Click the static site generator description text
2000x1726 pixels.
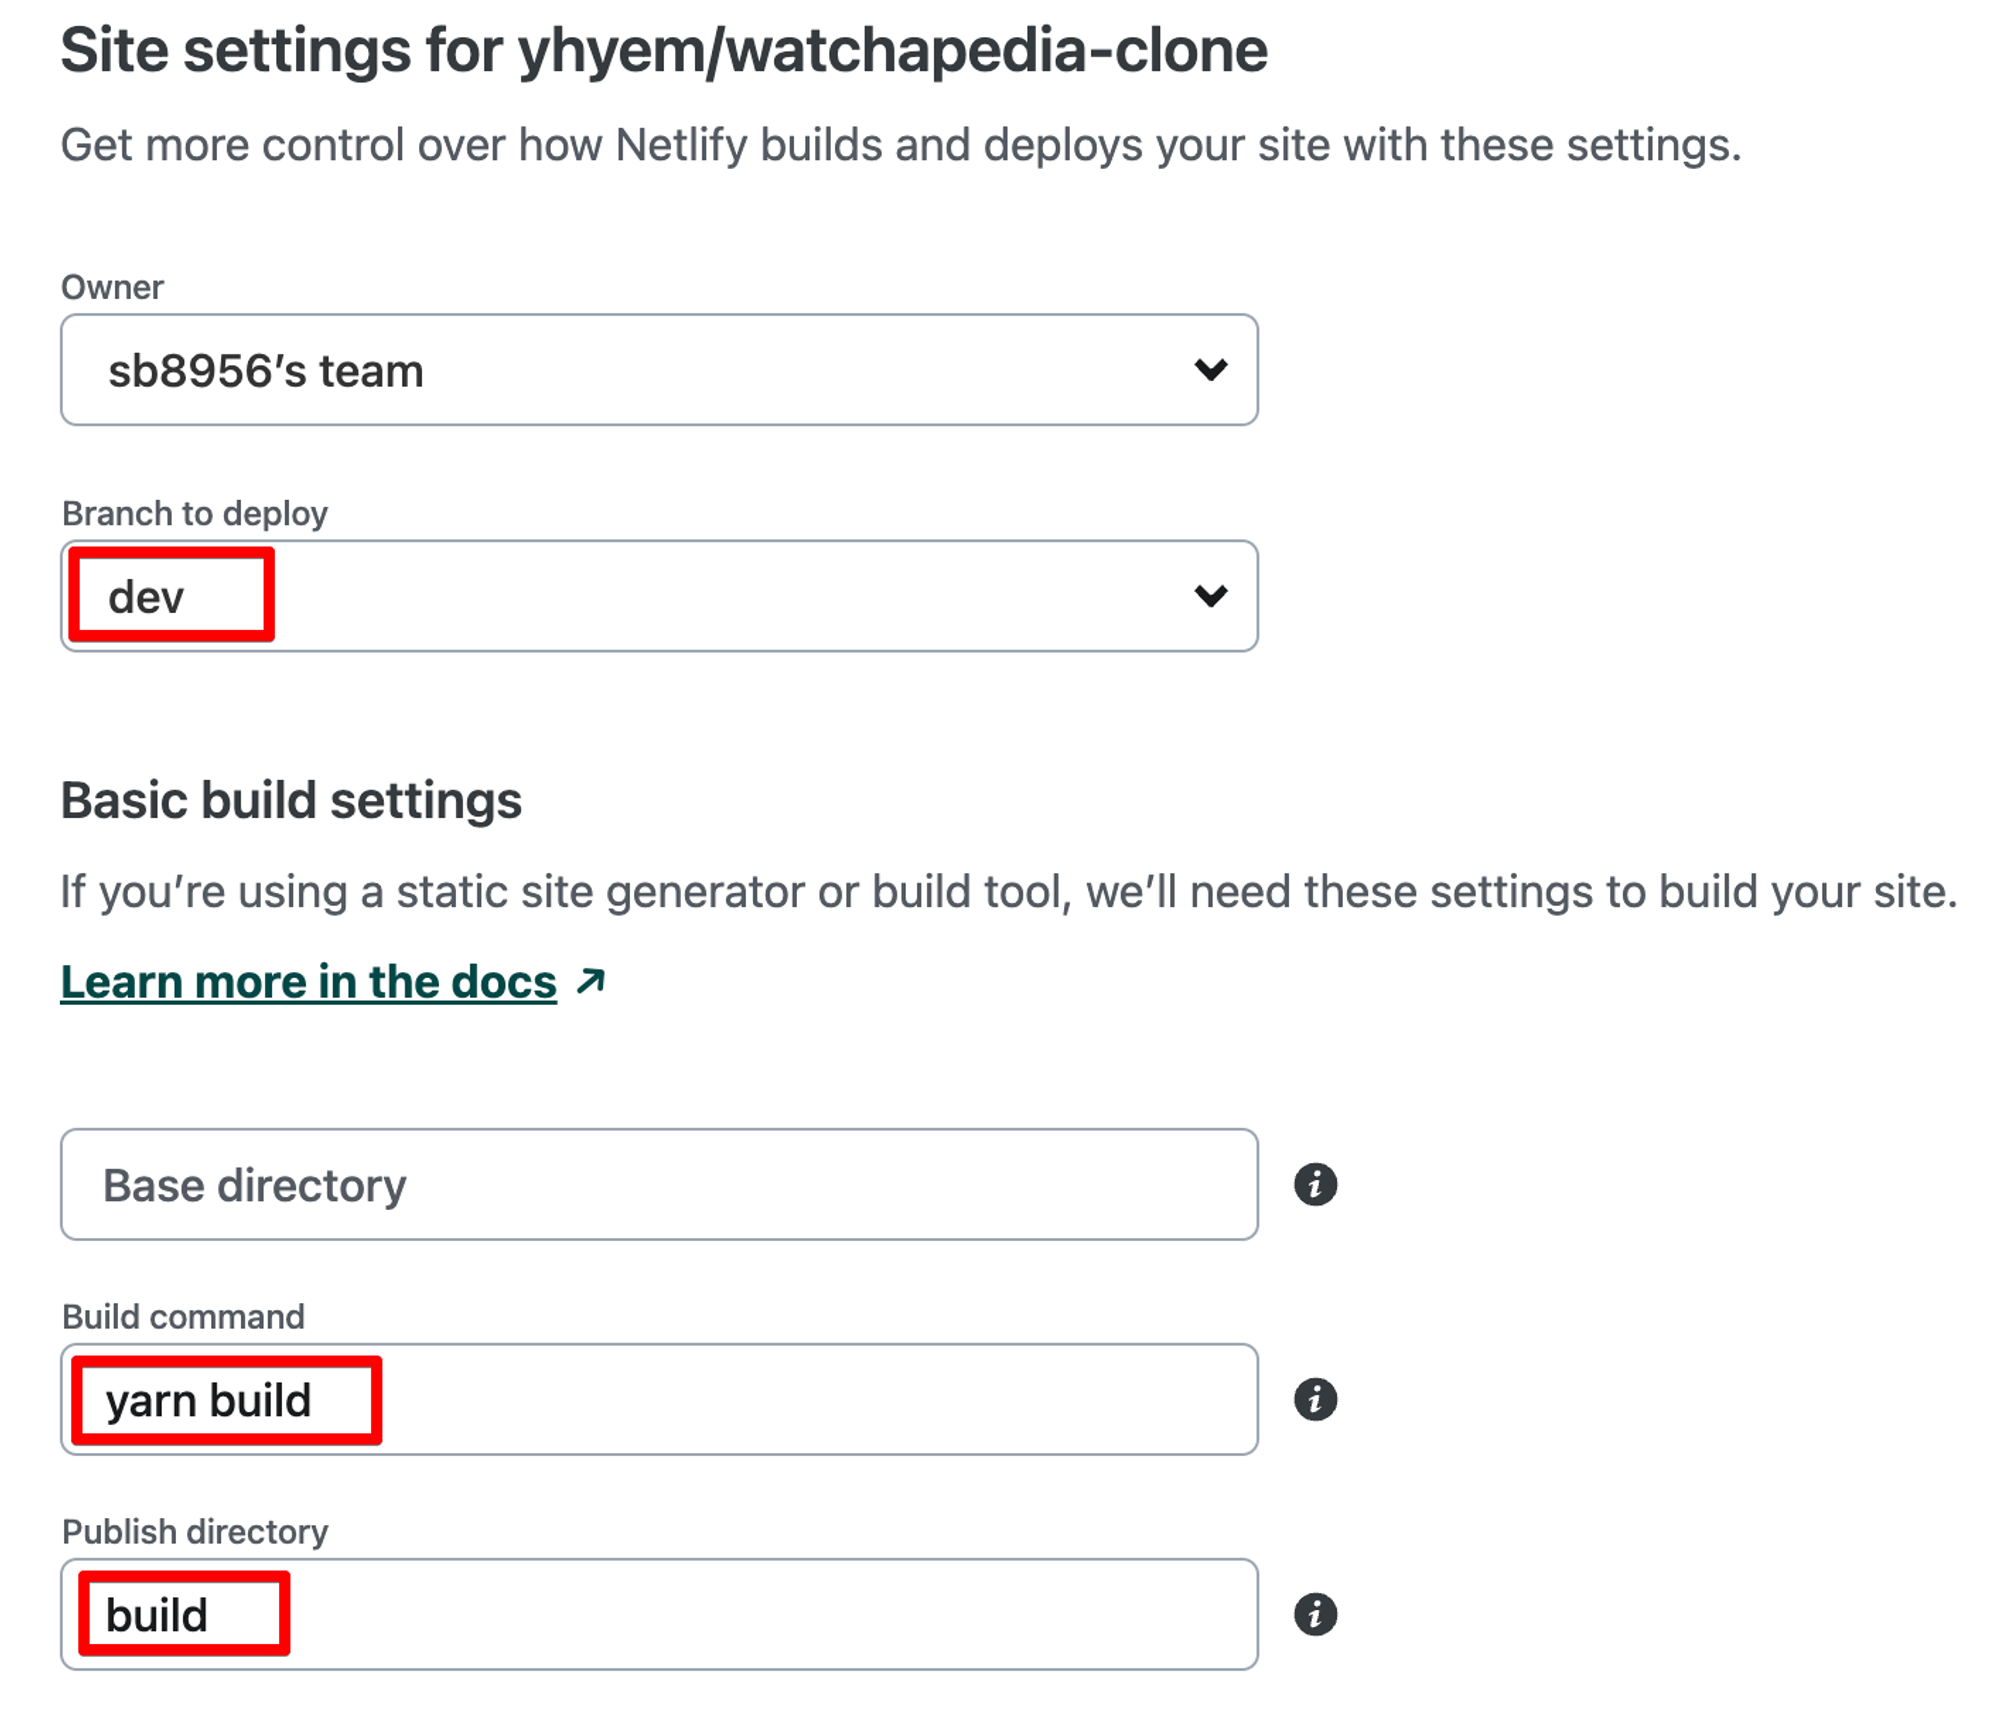coord(1008,891)
